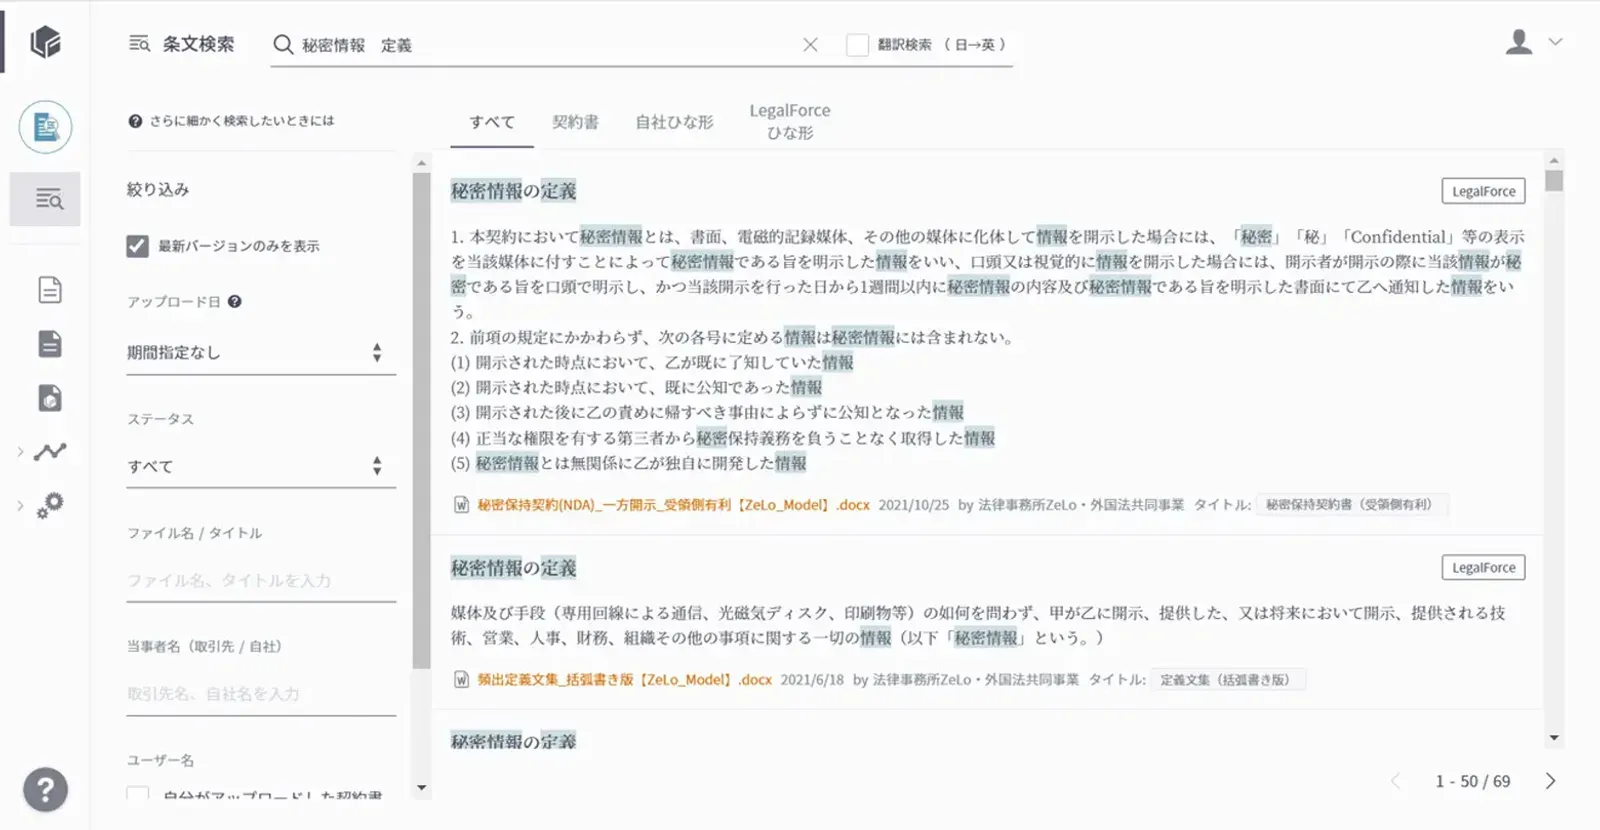Open the contract review circular icon
This screenshot has height=830, width=1600.
click(x=45, y=127)
